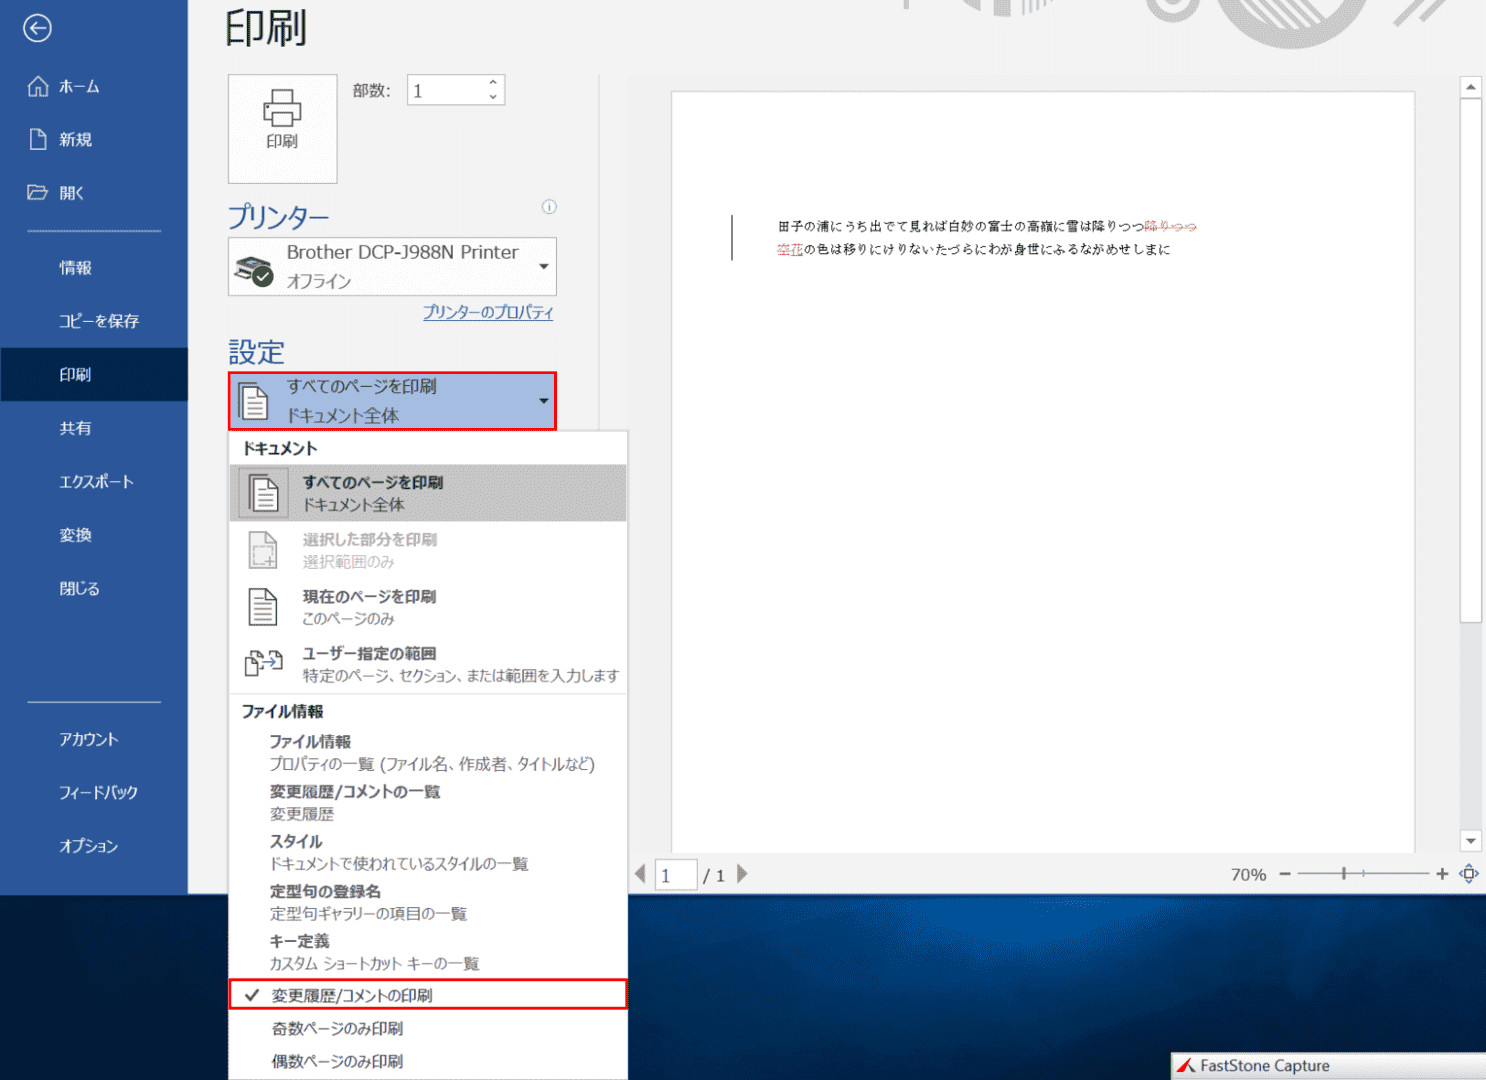
Task: Click the zoom slider handle
Action: pyautogui.click(x=1344, y=874)
